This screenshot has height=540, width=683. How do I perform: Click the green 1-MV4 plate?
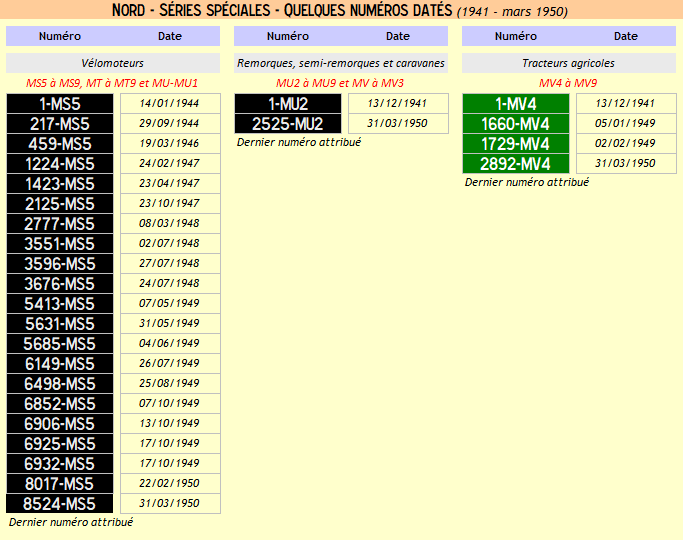pos(516,104)
